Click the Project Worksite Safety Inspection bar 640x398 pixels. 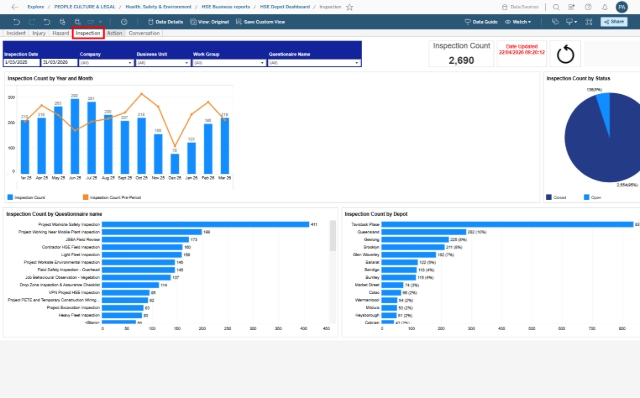[x=205, y=225]
